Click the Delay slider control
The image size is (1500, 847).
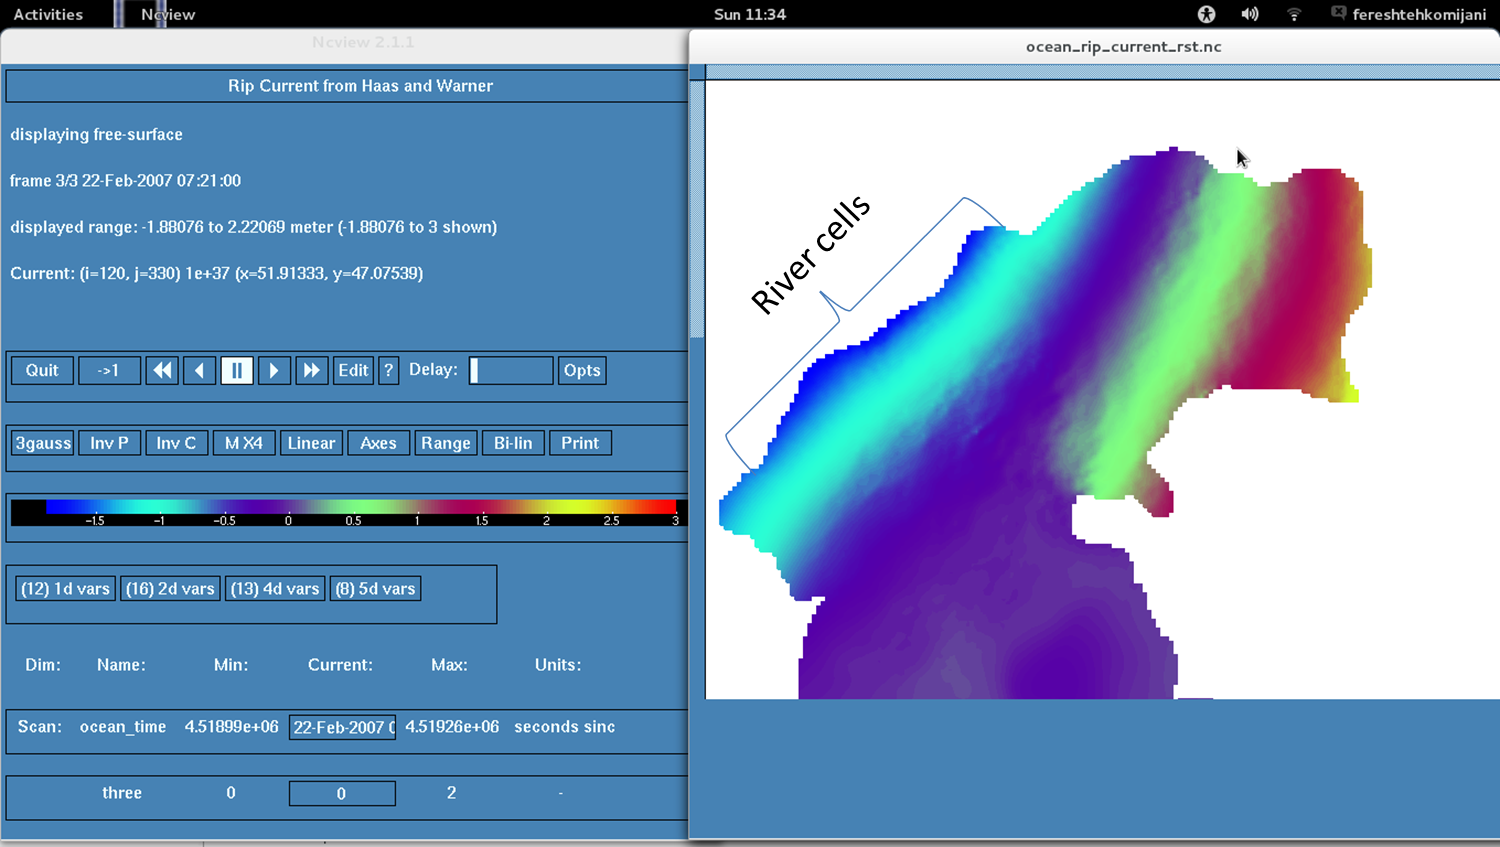[510, 370]
